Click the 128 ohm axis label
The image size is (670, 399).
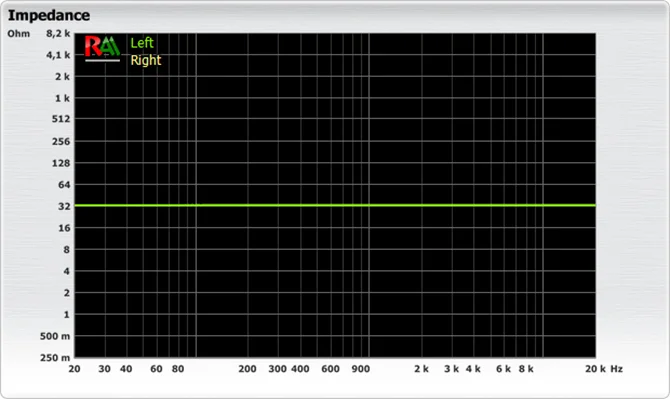click(x=61, y=163)
